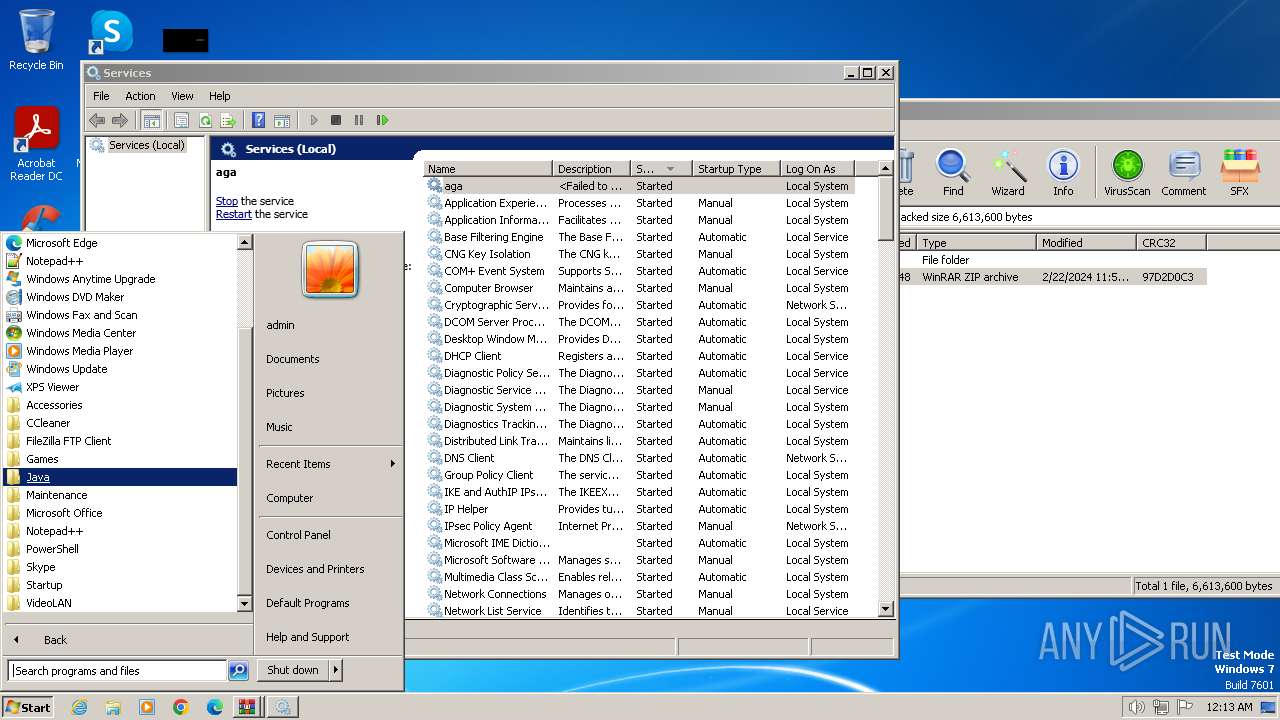Screen dimensions: 1280x720
Task: Click the Find icon in WinRAR
Action: click(953, 173)
